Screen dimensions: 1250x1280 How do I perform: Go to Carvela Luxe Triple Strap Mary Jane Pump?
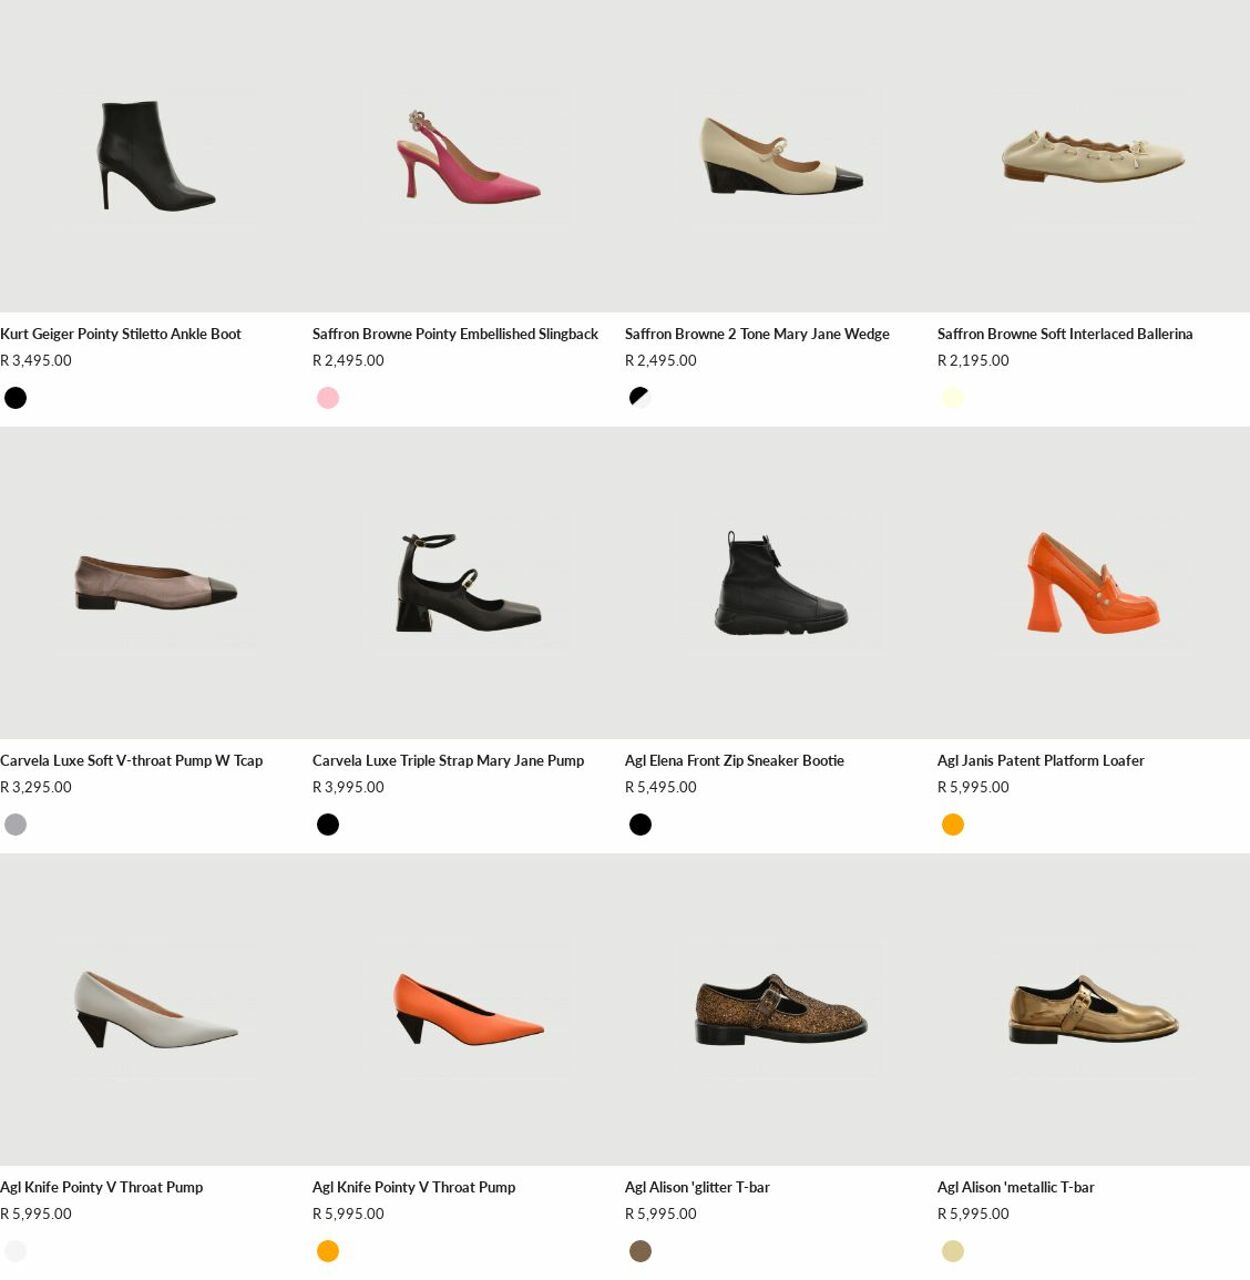coord(448,761)
